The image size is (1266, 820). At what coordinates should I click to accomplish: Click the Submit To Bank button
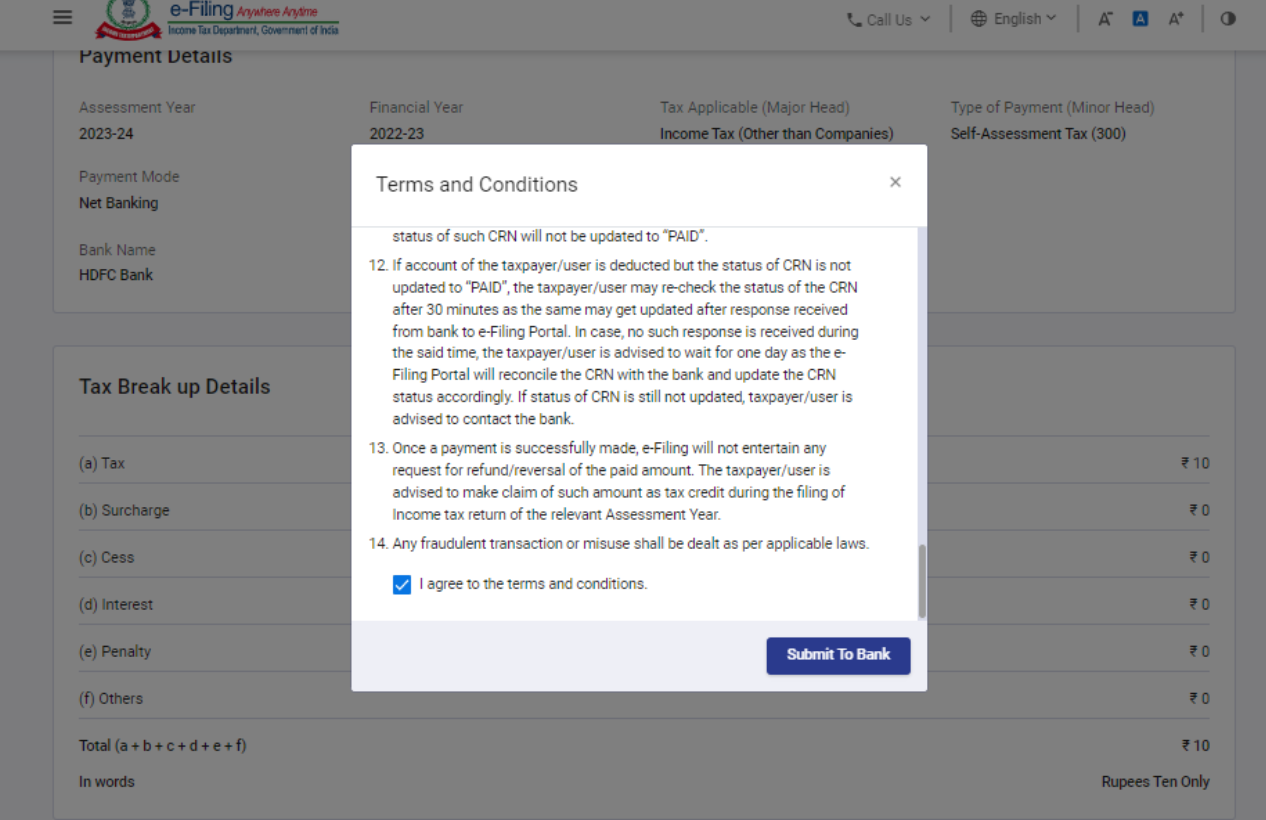[x=838, y=655]
